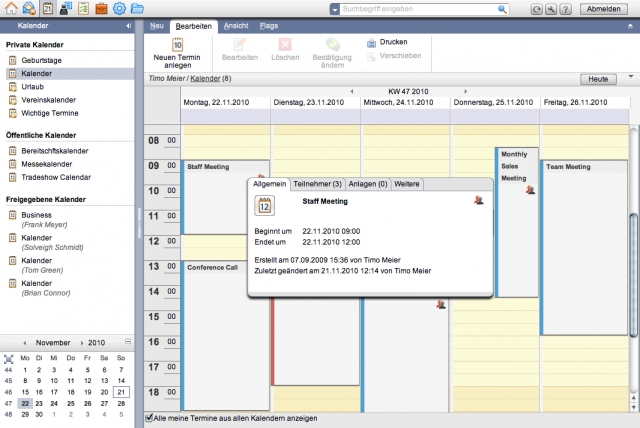This screenshot has width=640, height=428.
Task: Open the search field dropdown arrow
Action: click(x=333, y=9)
